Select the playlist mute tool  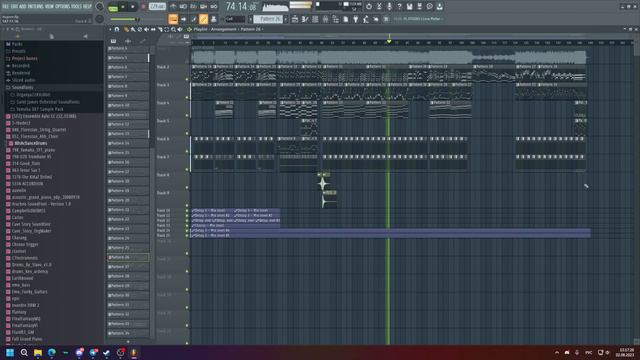(x=146, y=29)
